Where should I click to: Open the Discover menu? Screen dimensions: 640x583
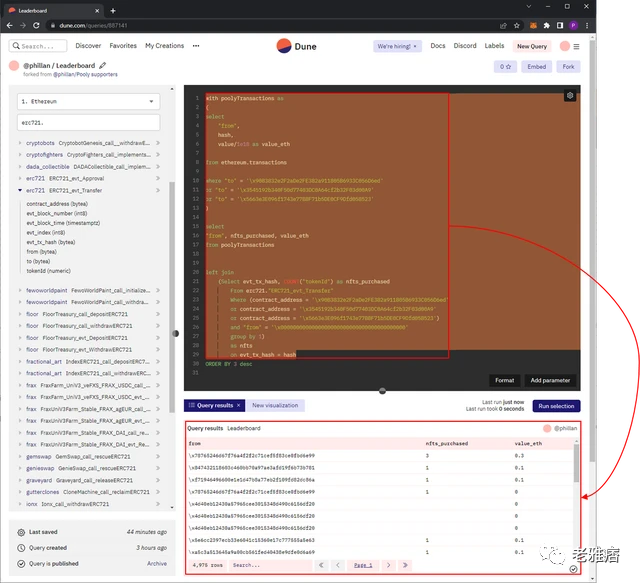click(x=88, y=46)
